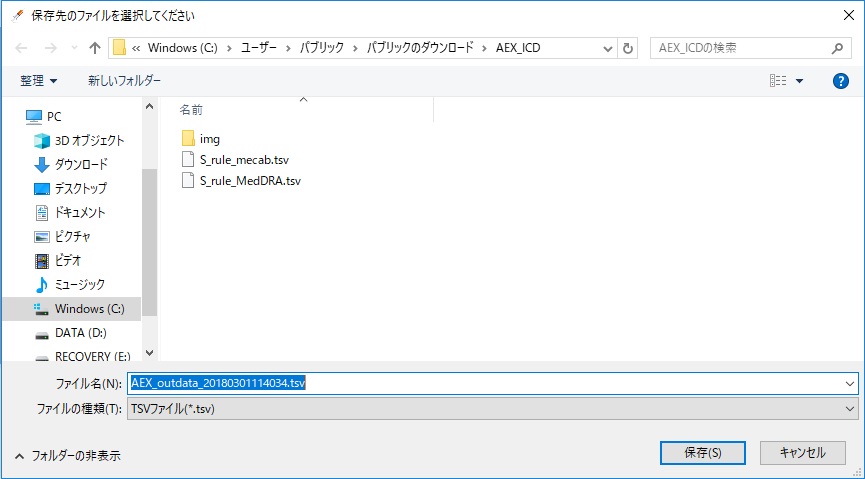Show hidden path segments via « chevron

[x=136, y=49]
